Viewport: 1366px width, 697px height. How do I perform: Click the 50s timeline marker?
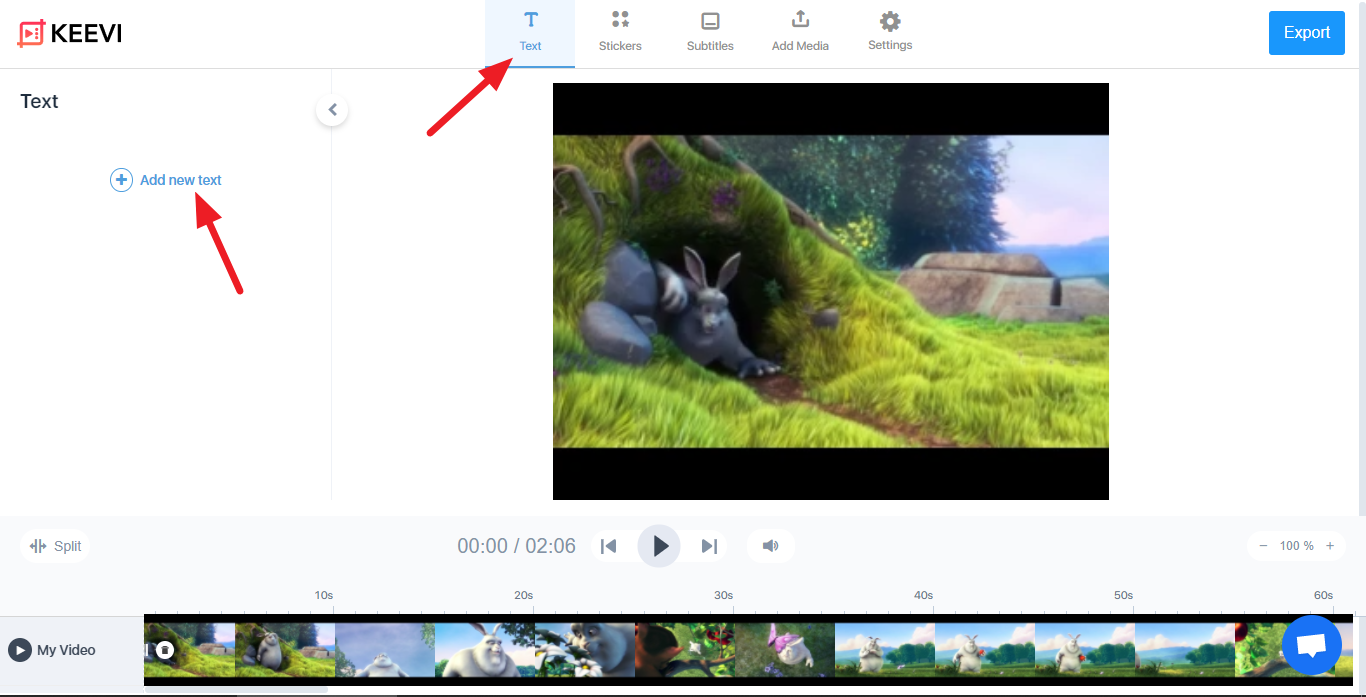point(1124,595)
